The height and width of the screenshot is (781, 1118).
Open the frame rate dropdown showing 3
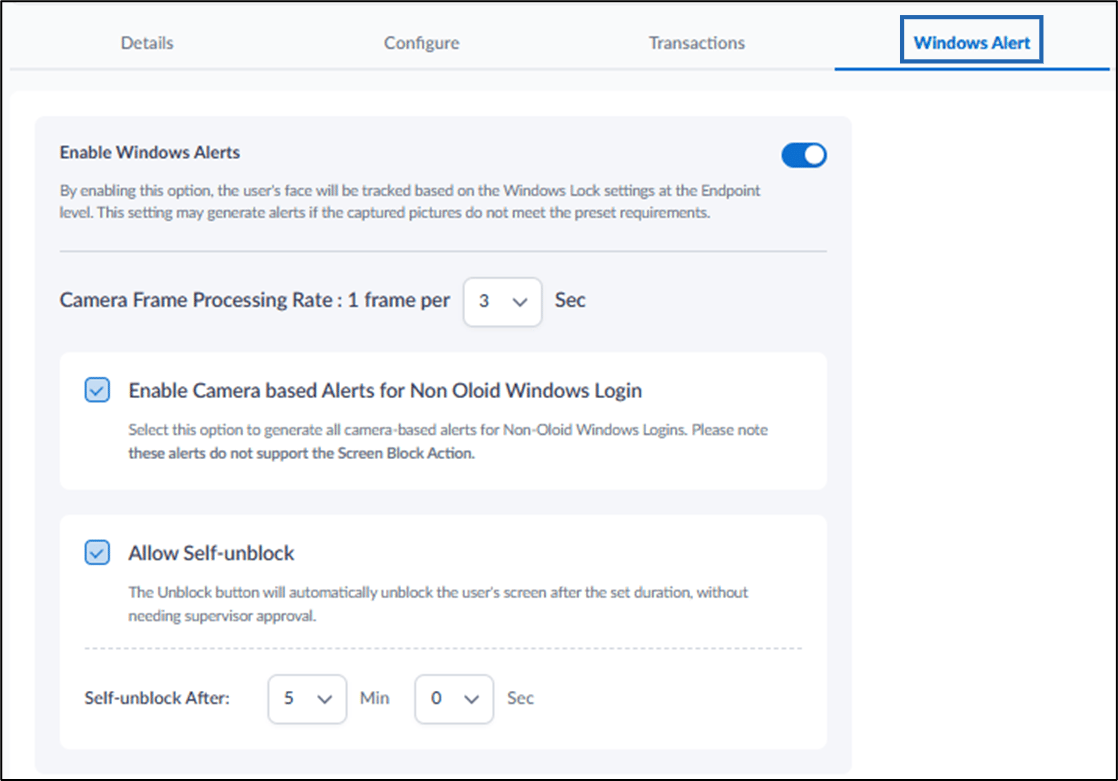coord(502,302)
